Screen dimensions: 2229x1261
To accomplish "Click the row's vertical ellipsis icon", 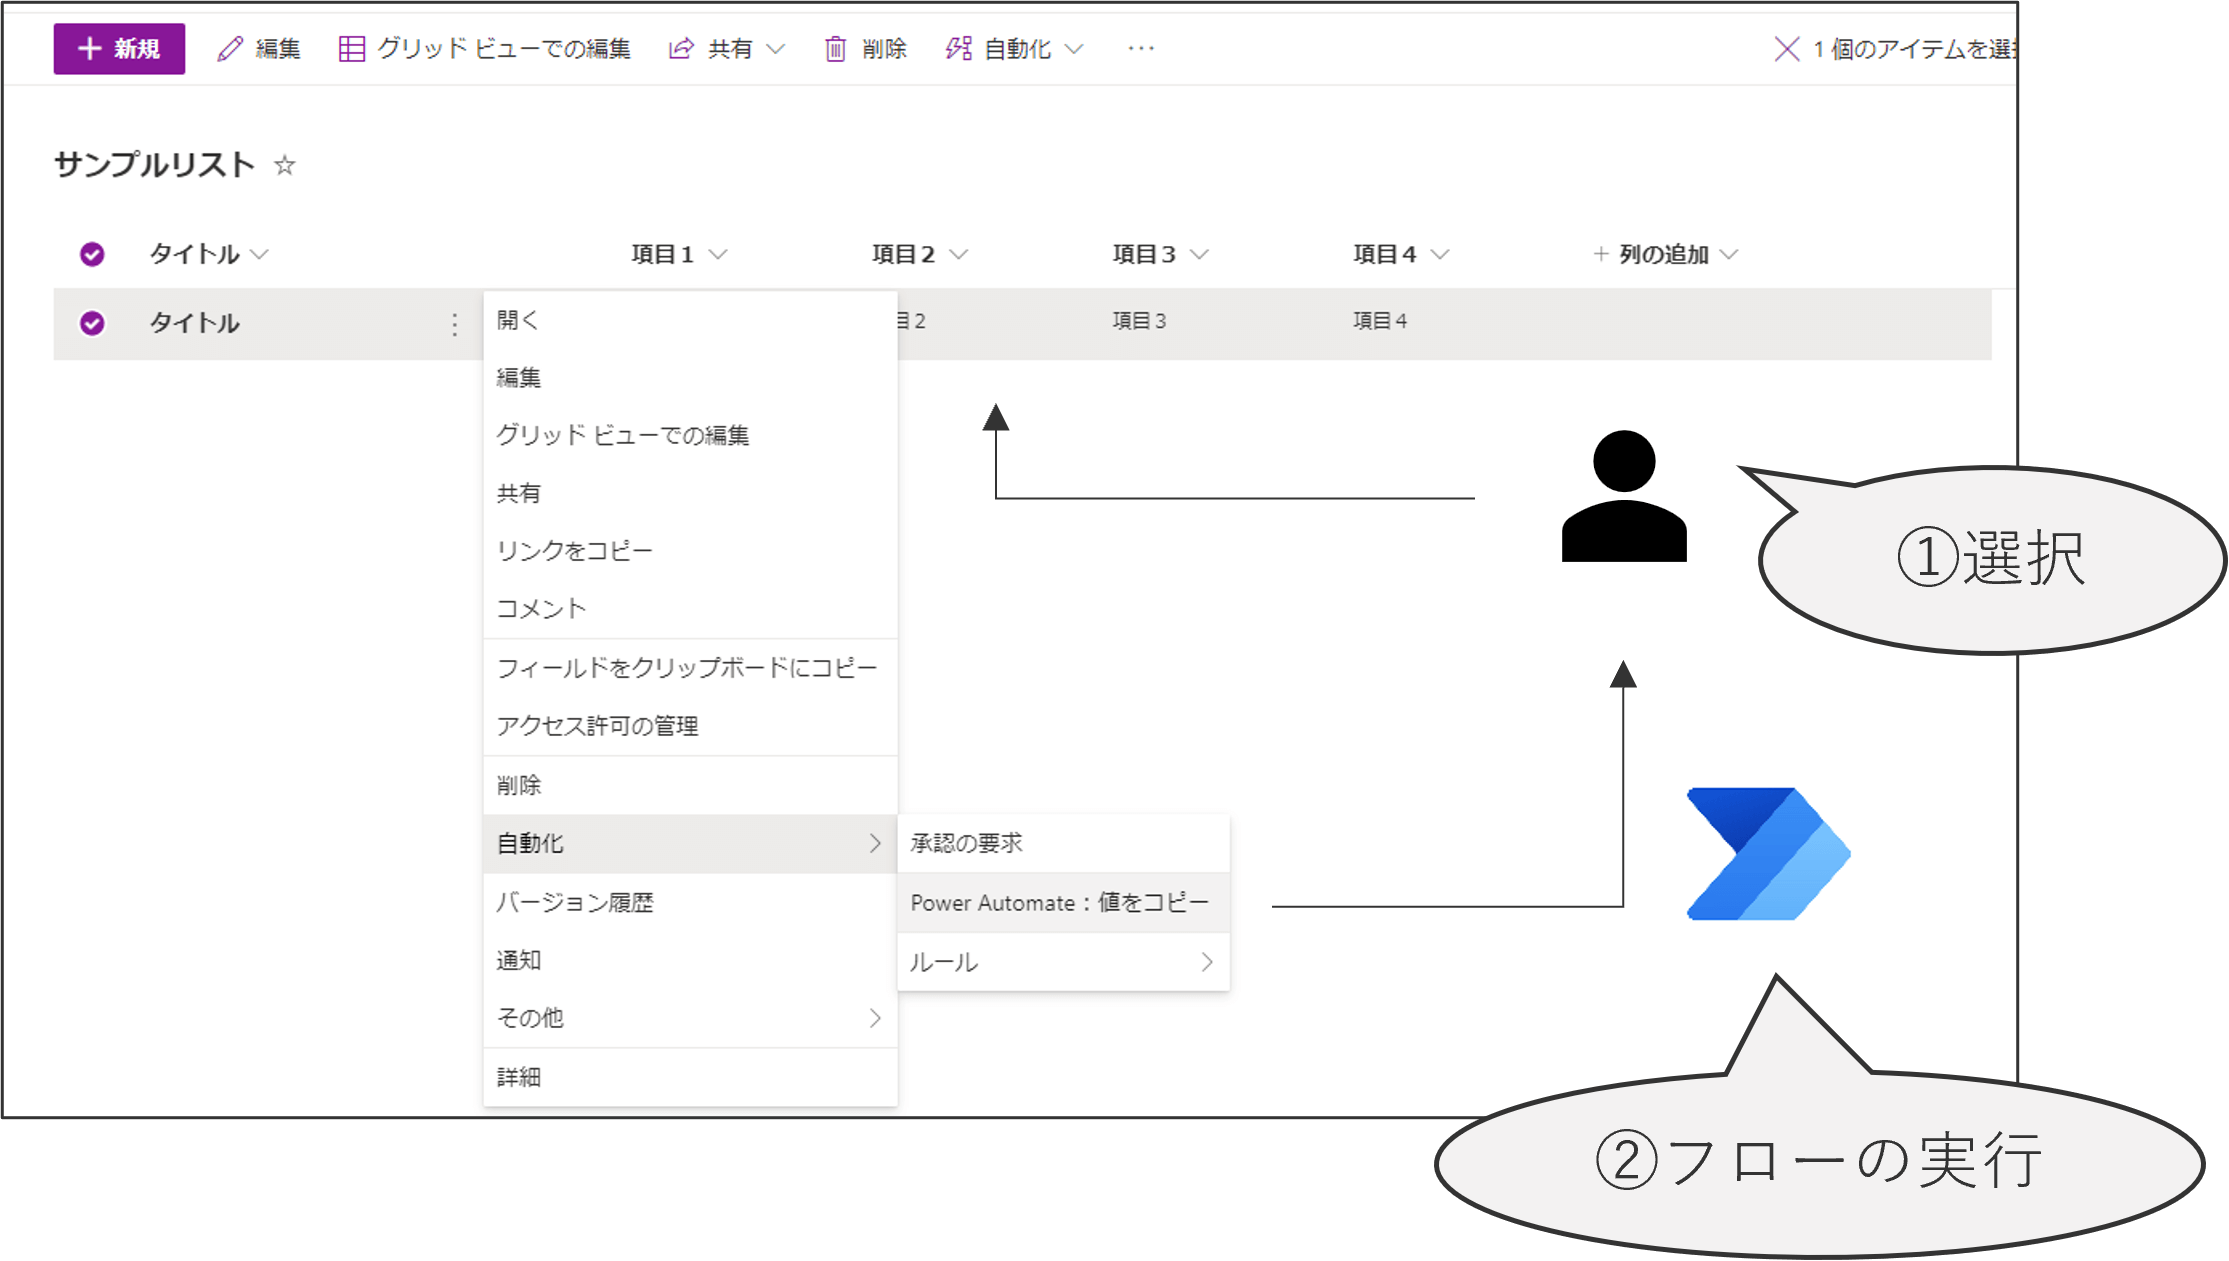I will click(455, 324).
